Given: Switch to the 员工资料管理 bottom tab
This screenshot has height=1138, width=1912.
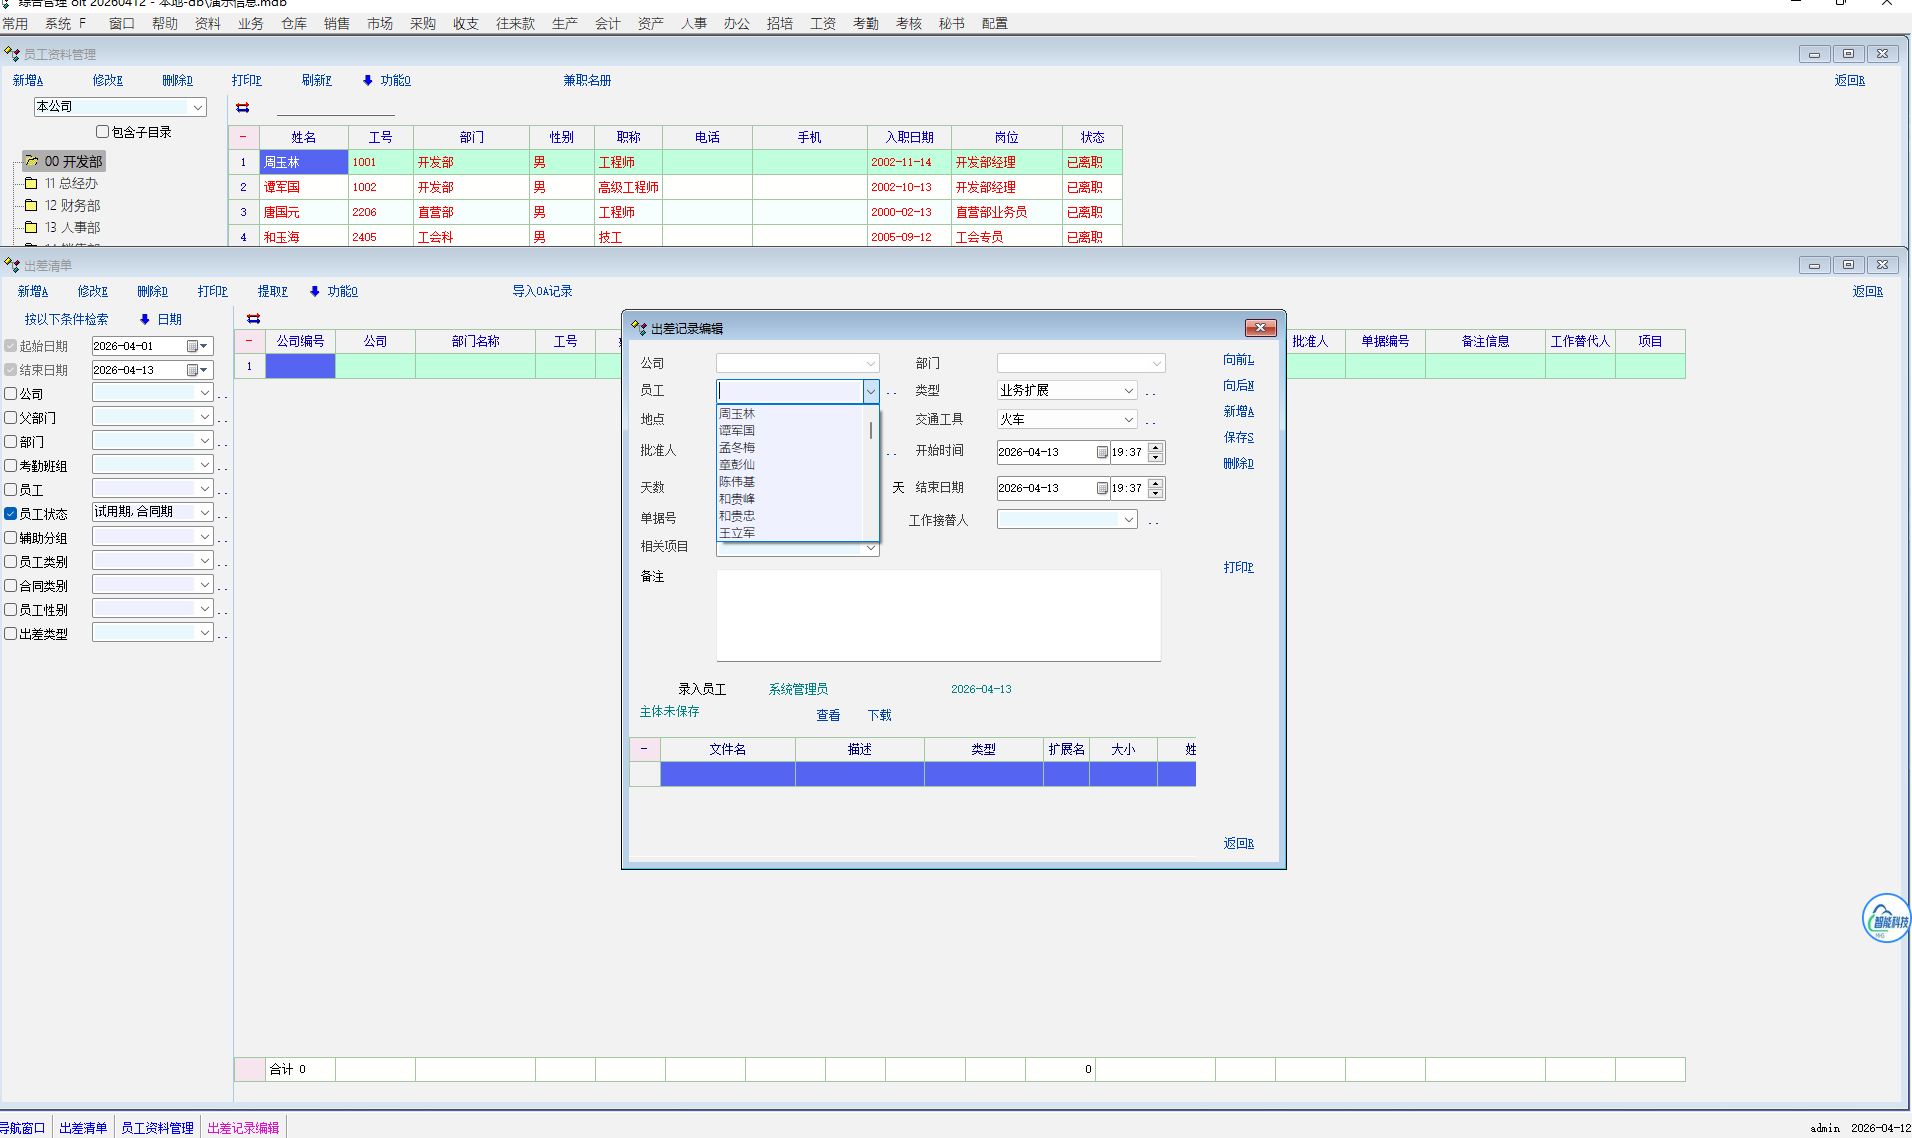Looking at the screenshot, I should 157,1128.
